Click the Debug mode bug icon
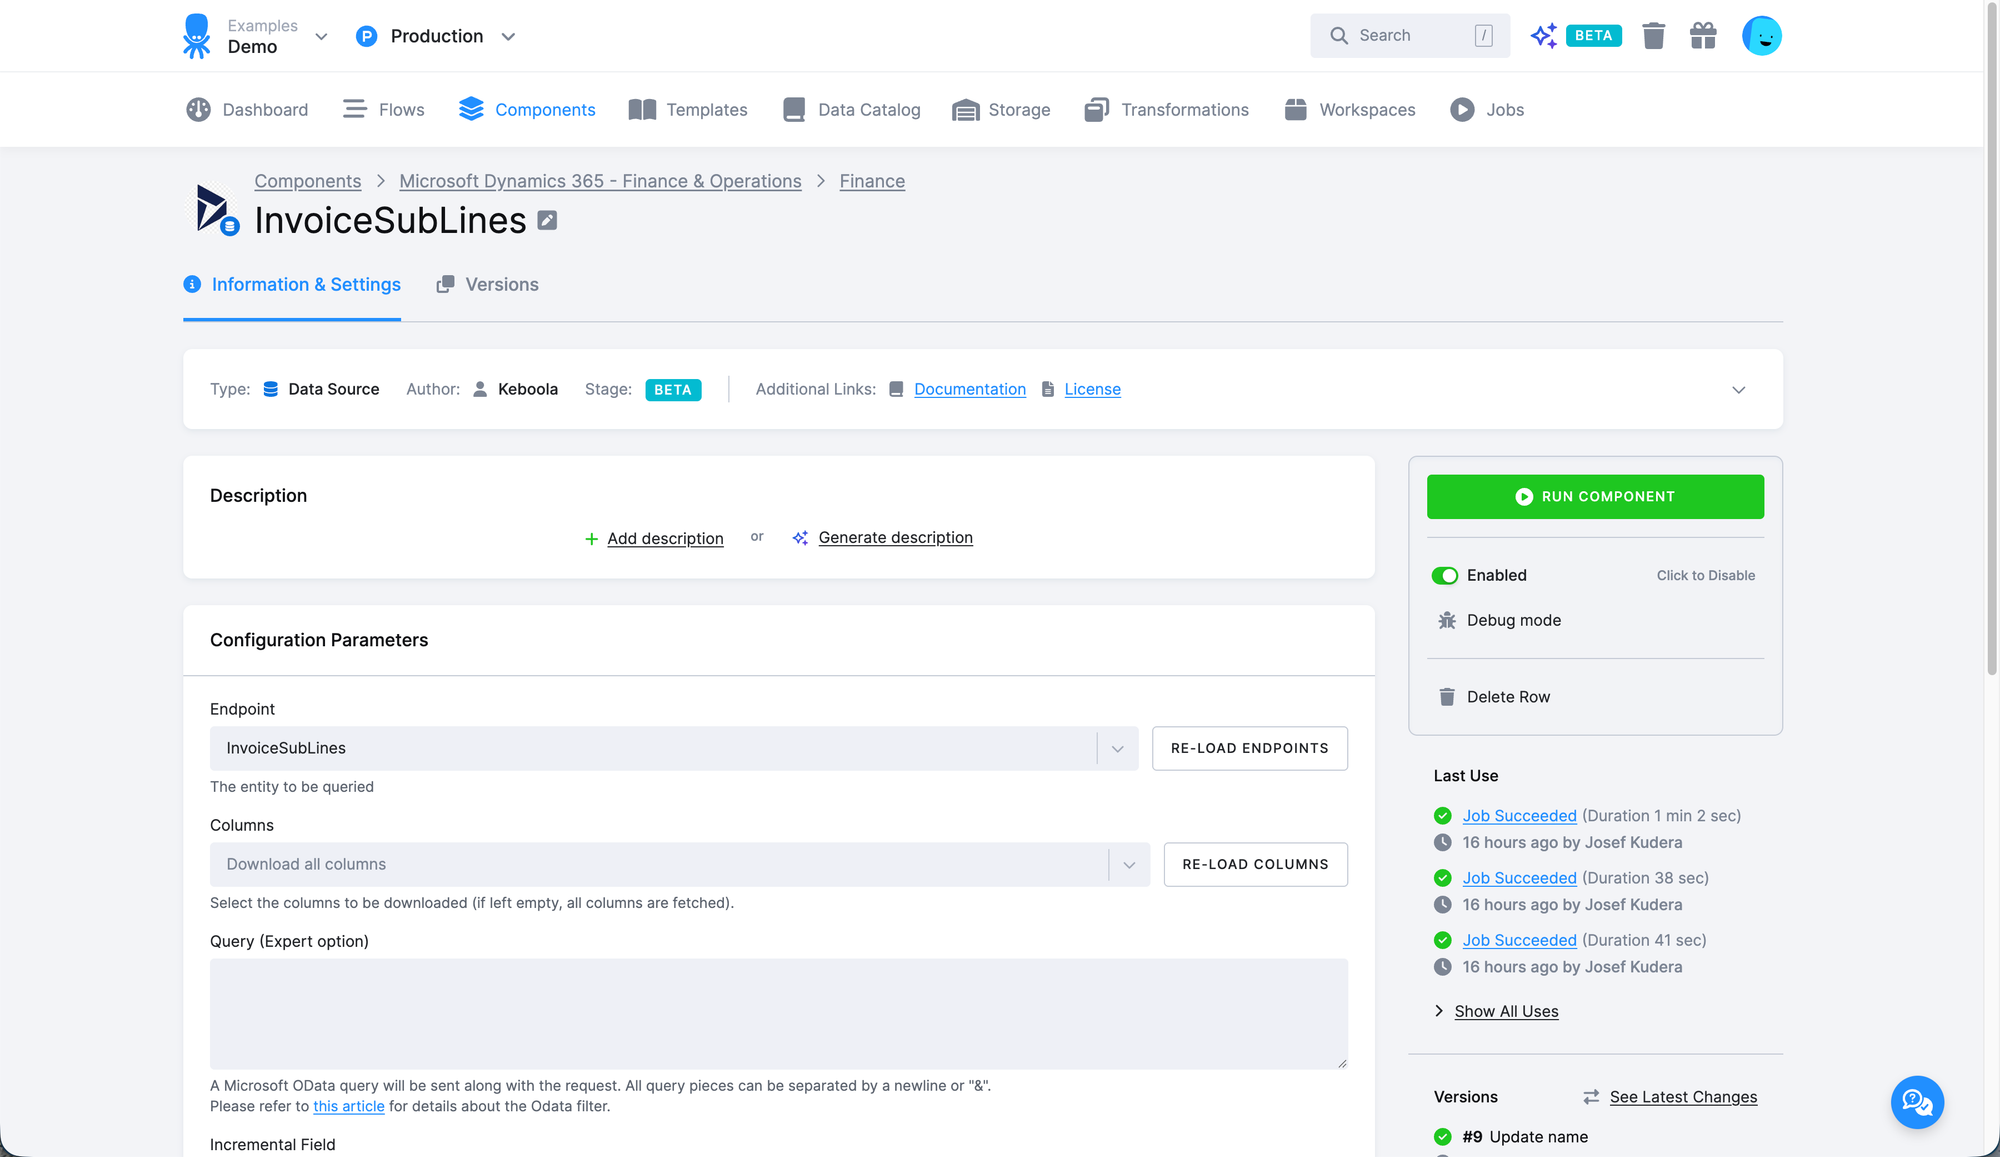 click(1446, 620)
